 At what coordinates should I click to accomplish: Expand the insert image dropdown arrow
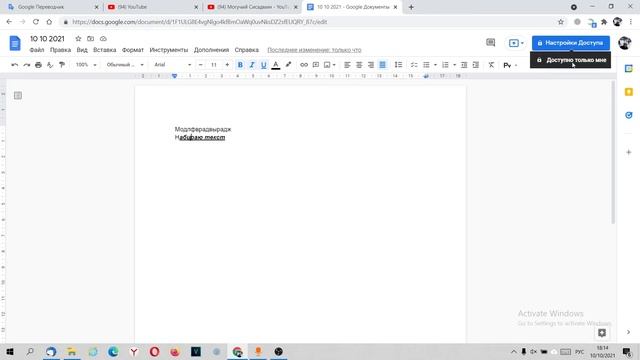point(334,65)
